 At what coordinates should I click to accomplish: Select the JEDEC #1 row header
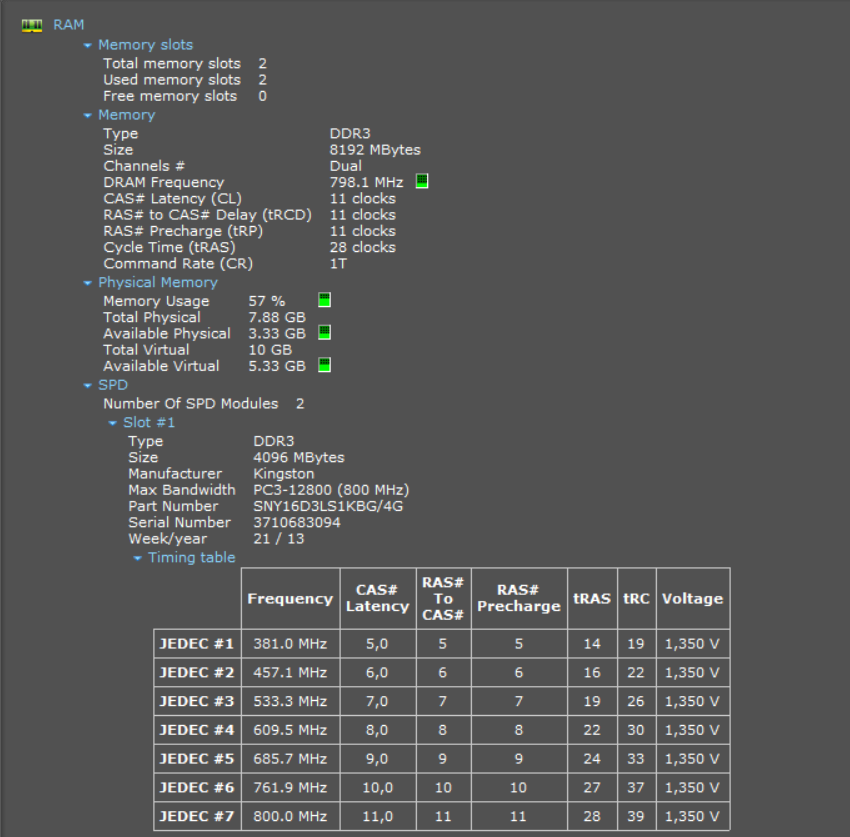[x=197, y=643]
